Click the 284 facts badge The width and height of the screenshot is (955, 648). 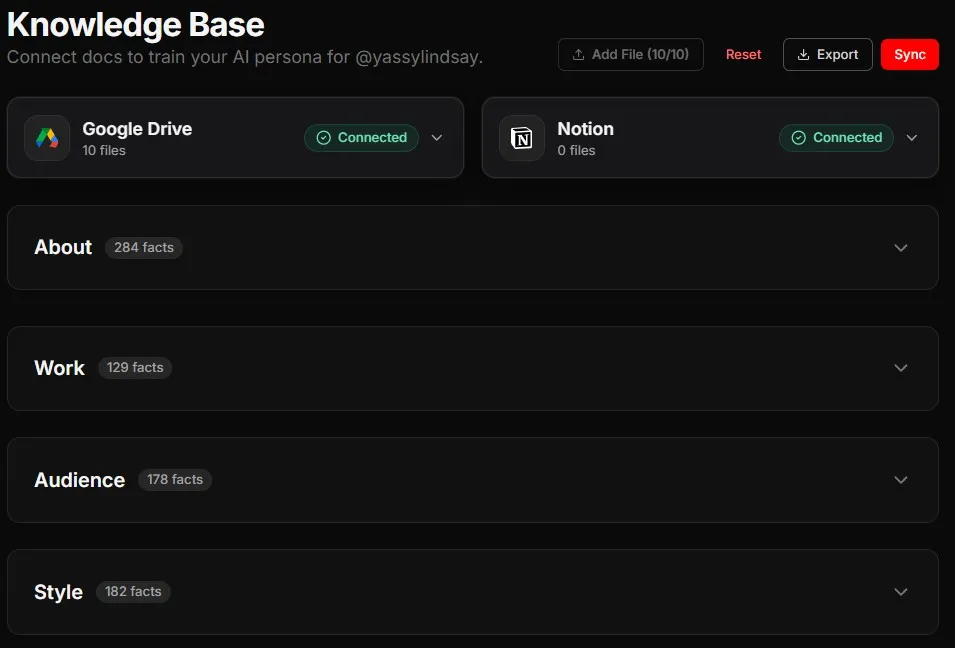click(x=144, y=248)
